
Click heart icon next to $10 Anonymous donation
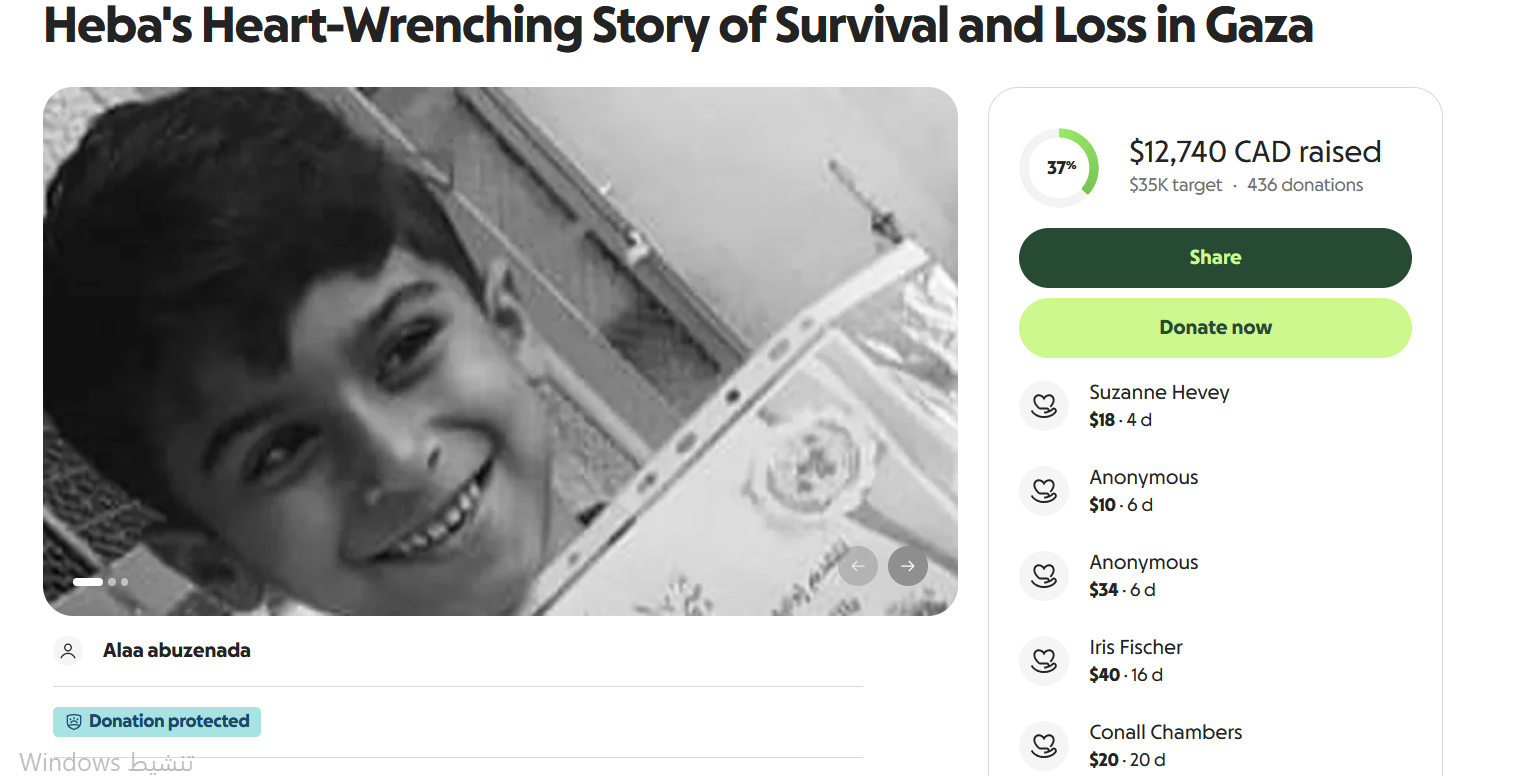(1044, 490)
